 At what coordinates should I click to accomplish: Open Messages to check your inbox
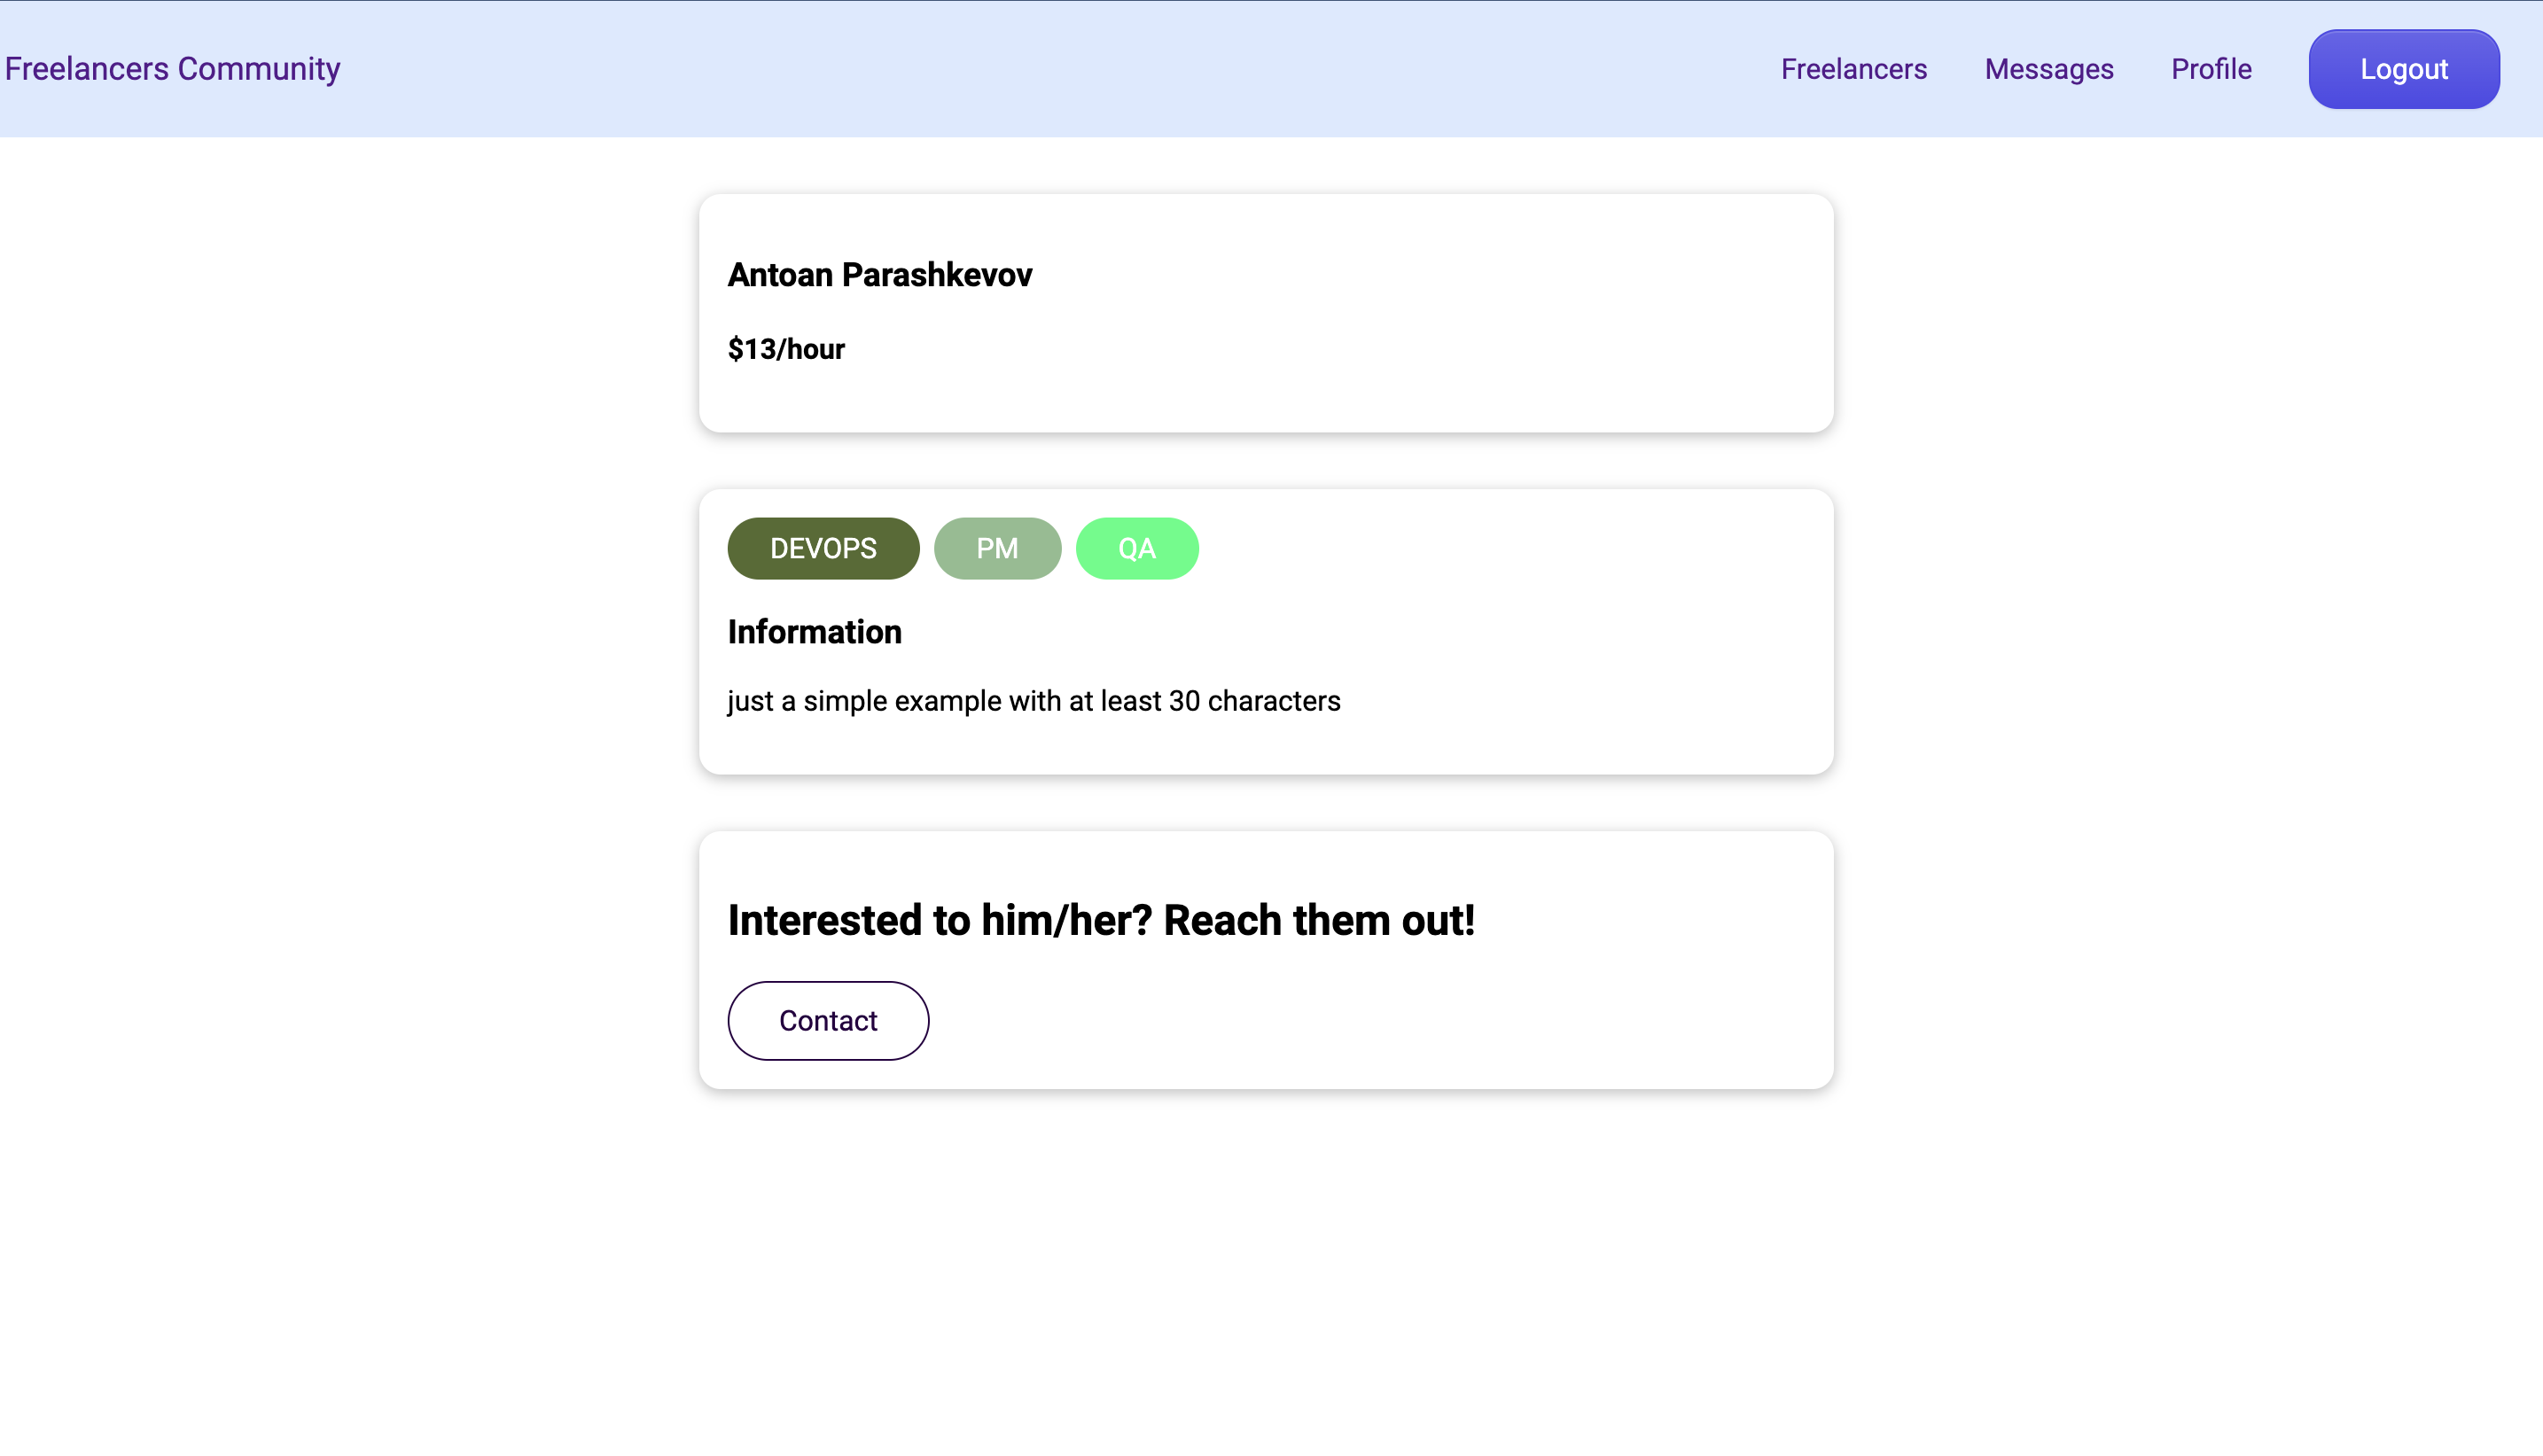point(2048,68)
